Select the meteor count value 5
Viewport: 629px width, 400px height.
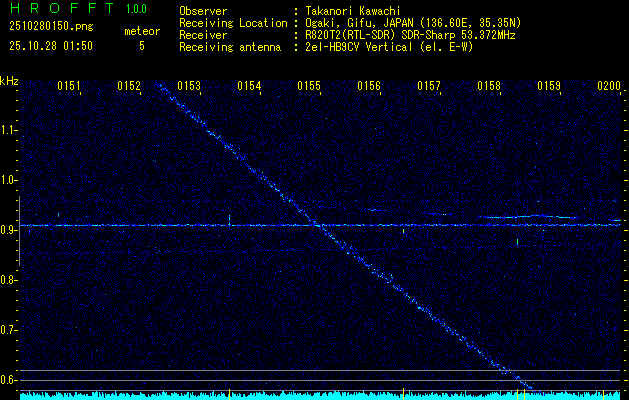[x=142, y=46]
